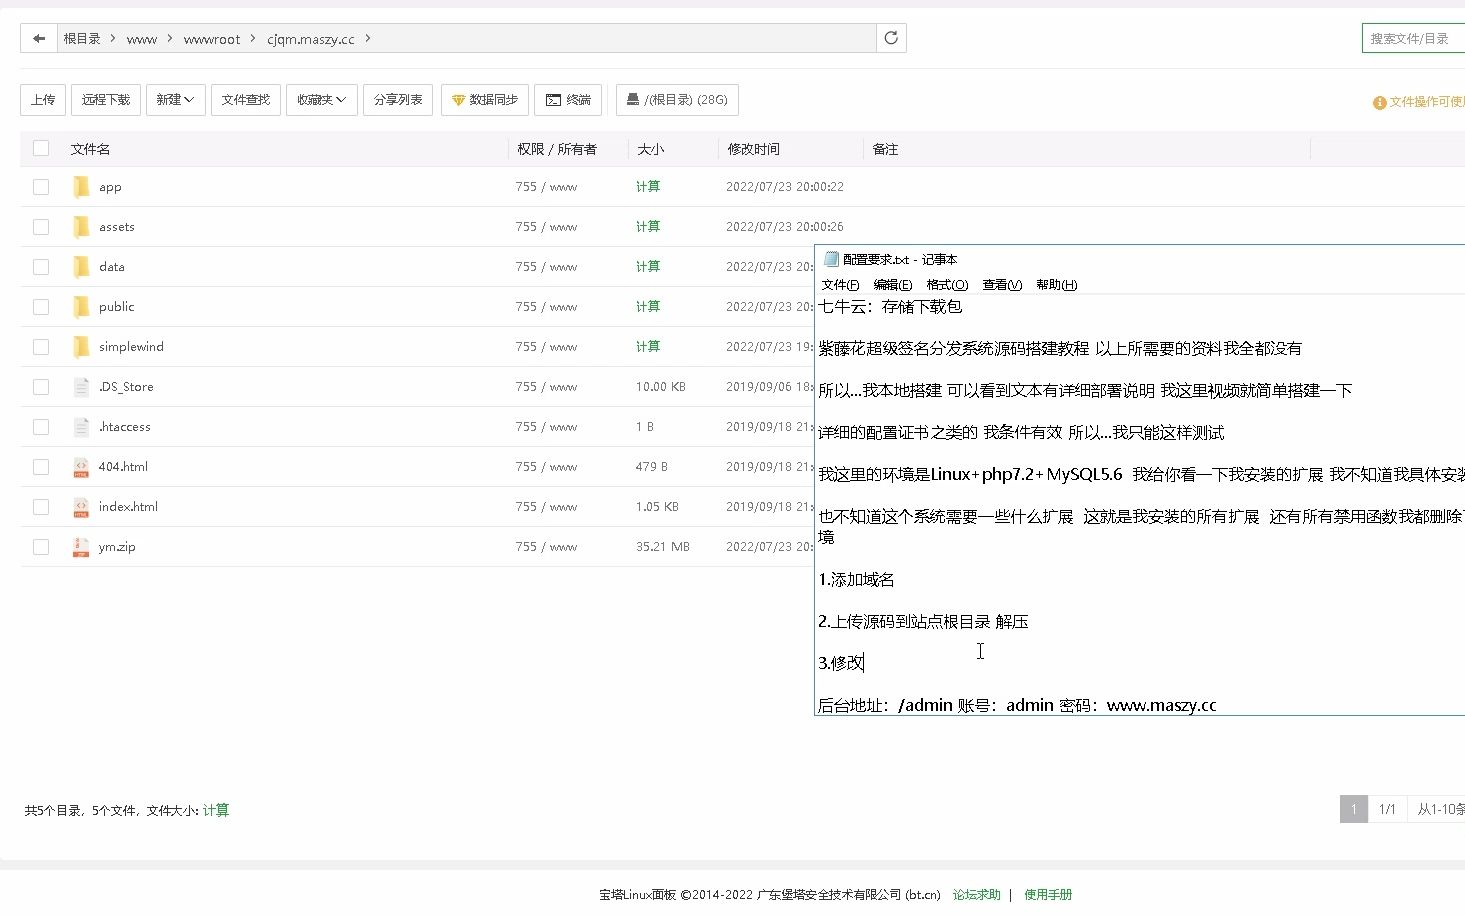This screenshot has width=1465, height=916.
Task: Click the /(根目录) (28G) disk button
Action: (677, 100)
